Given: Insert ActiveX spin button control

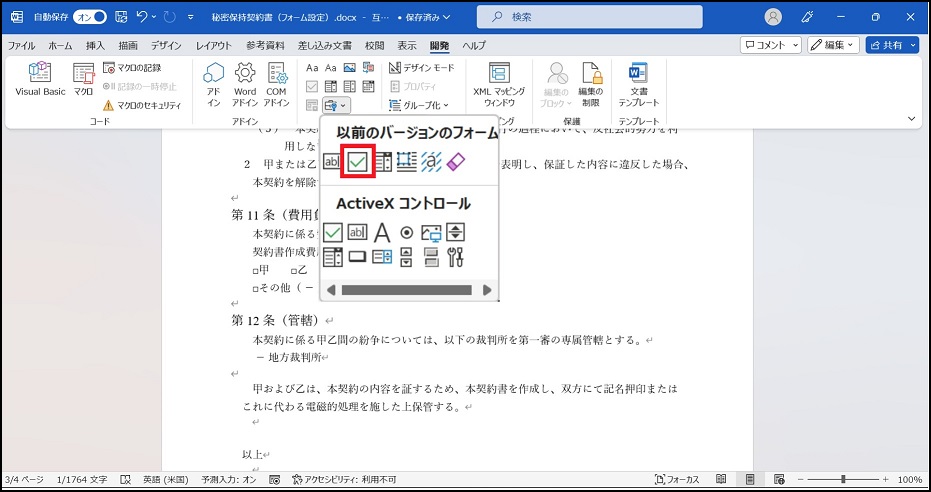Looking at the screenshot, I should (x=455, y=233).
